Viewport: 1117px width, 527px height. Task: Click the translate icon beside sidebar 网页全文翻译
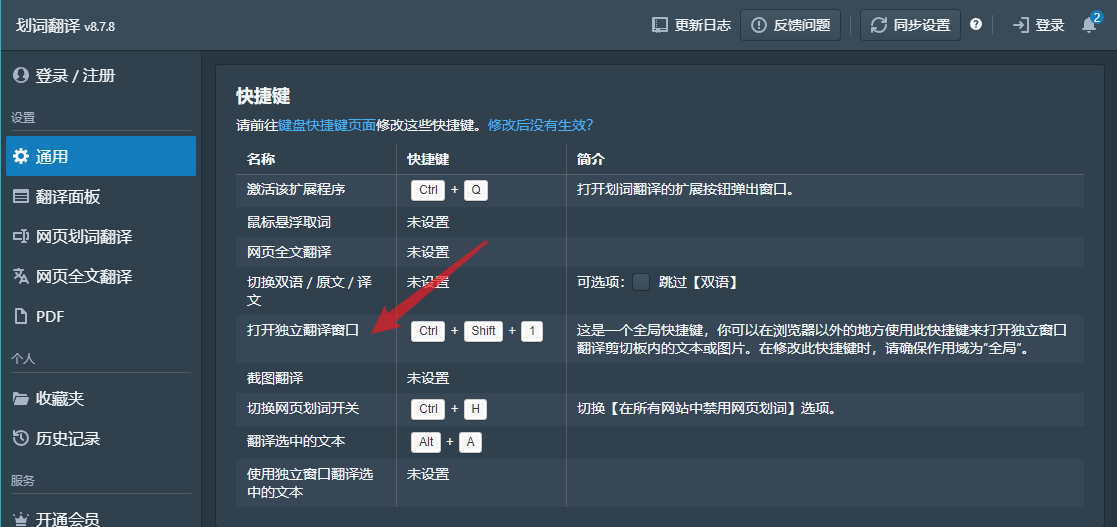tap(21, 276)
